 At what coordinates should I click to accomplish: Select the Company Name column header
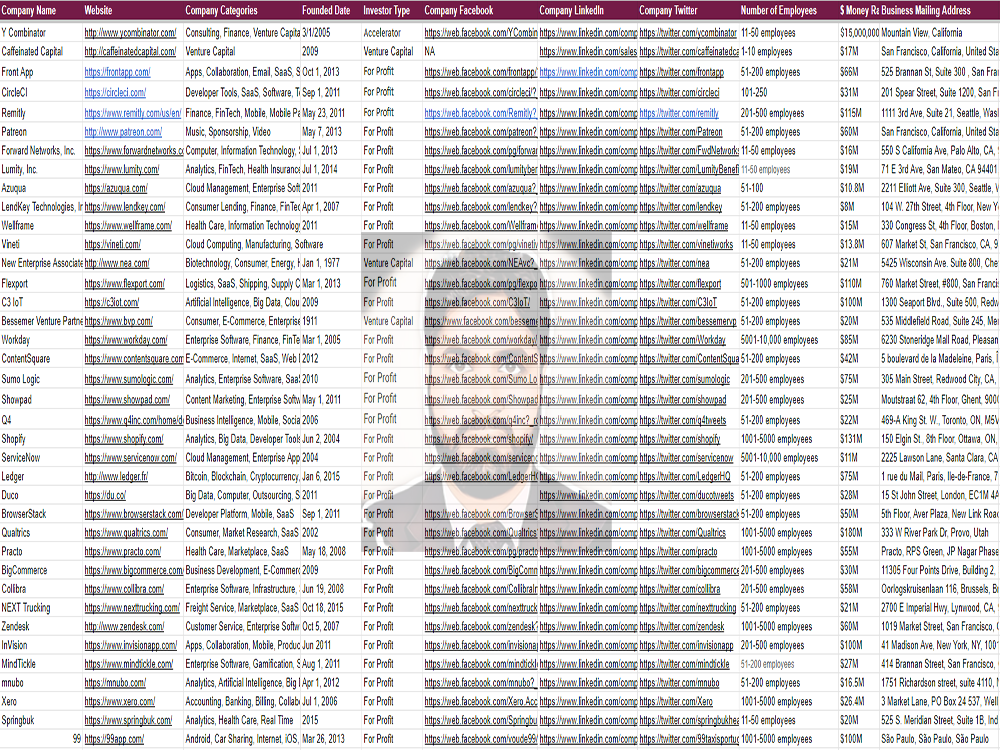(29, 11)
